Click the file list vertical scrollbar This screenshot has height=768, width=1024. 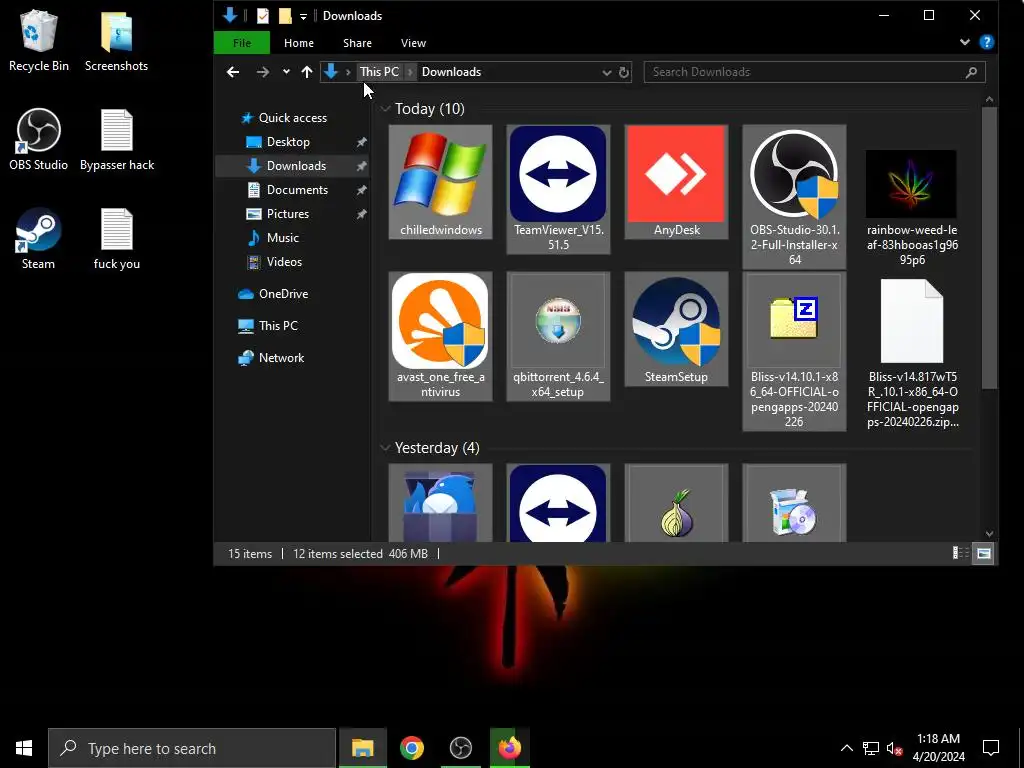(x=989, y=248)
